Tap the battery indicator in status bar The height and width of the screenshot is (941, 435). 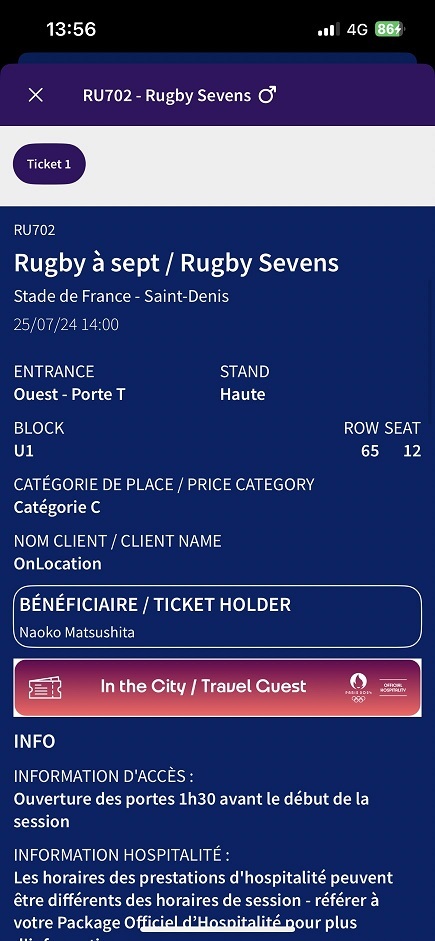pos(390,29)
